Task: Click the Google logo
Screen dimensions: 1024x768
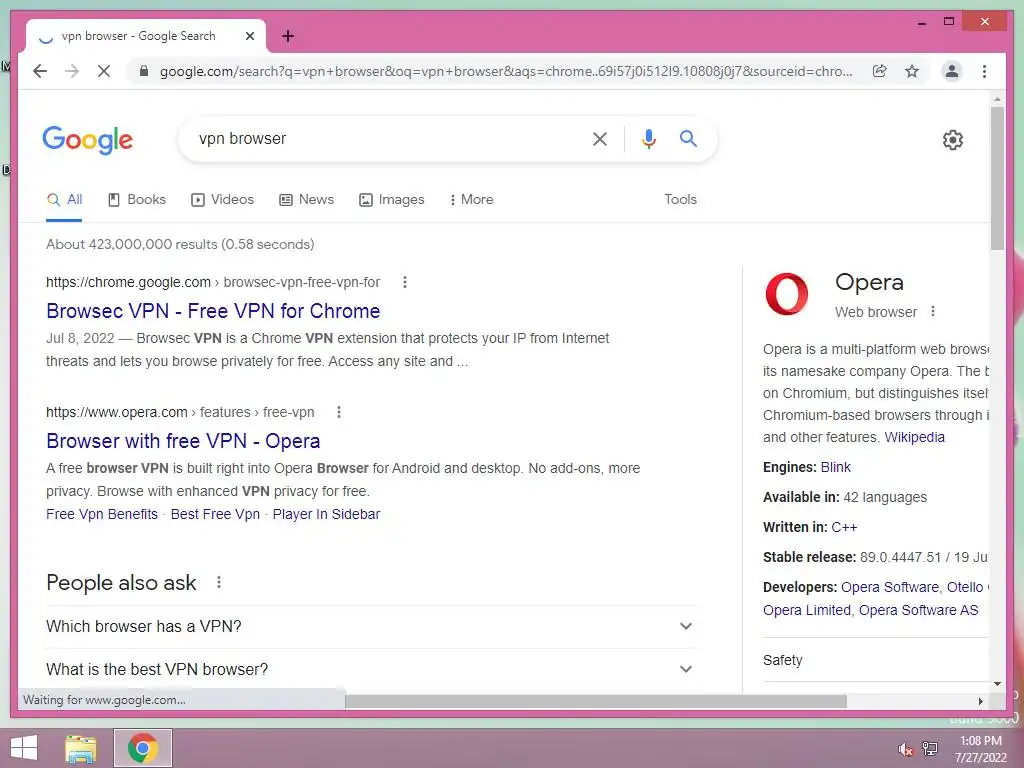Action: pos(88,140)
